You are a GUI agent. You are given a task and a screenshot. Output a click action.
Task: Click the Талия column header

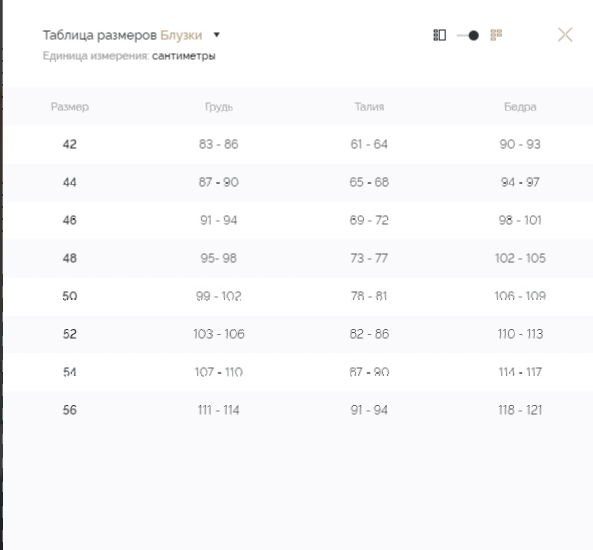(369, 107)
